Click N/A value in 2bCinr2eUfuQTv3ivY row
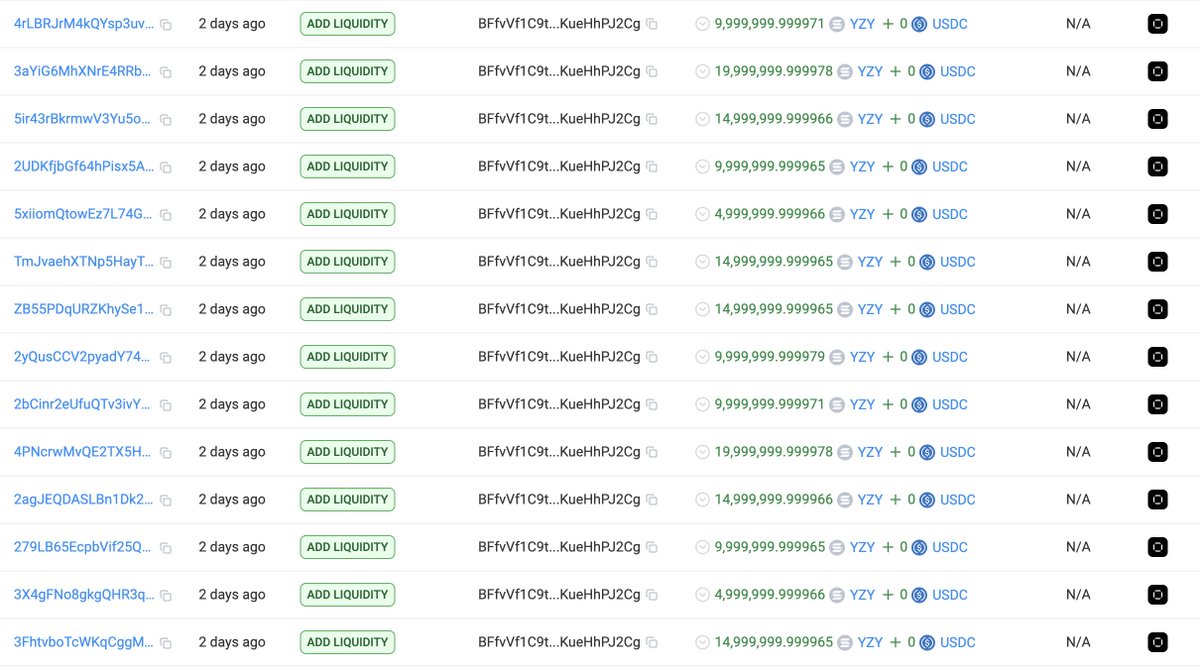This screenshot has width=1200, height=671. (x=1078, y=404)
